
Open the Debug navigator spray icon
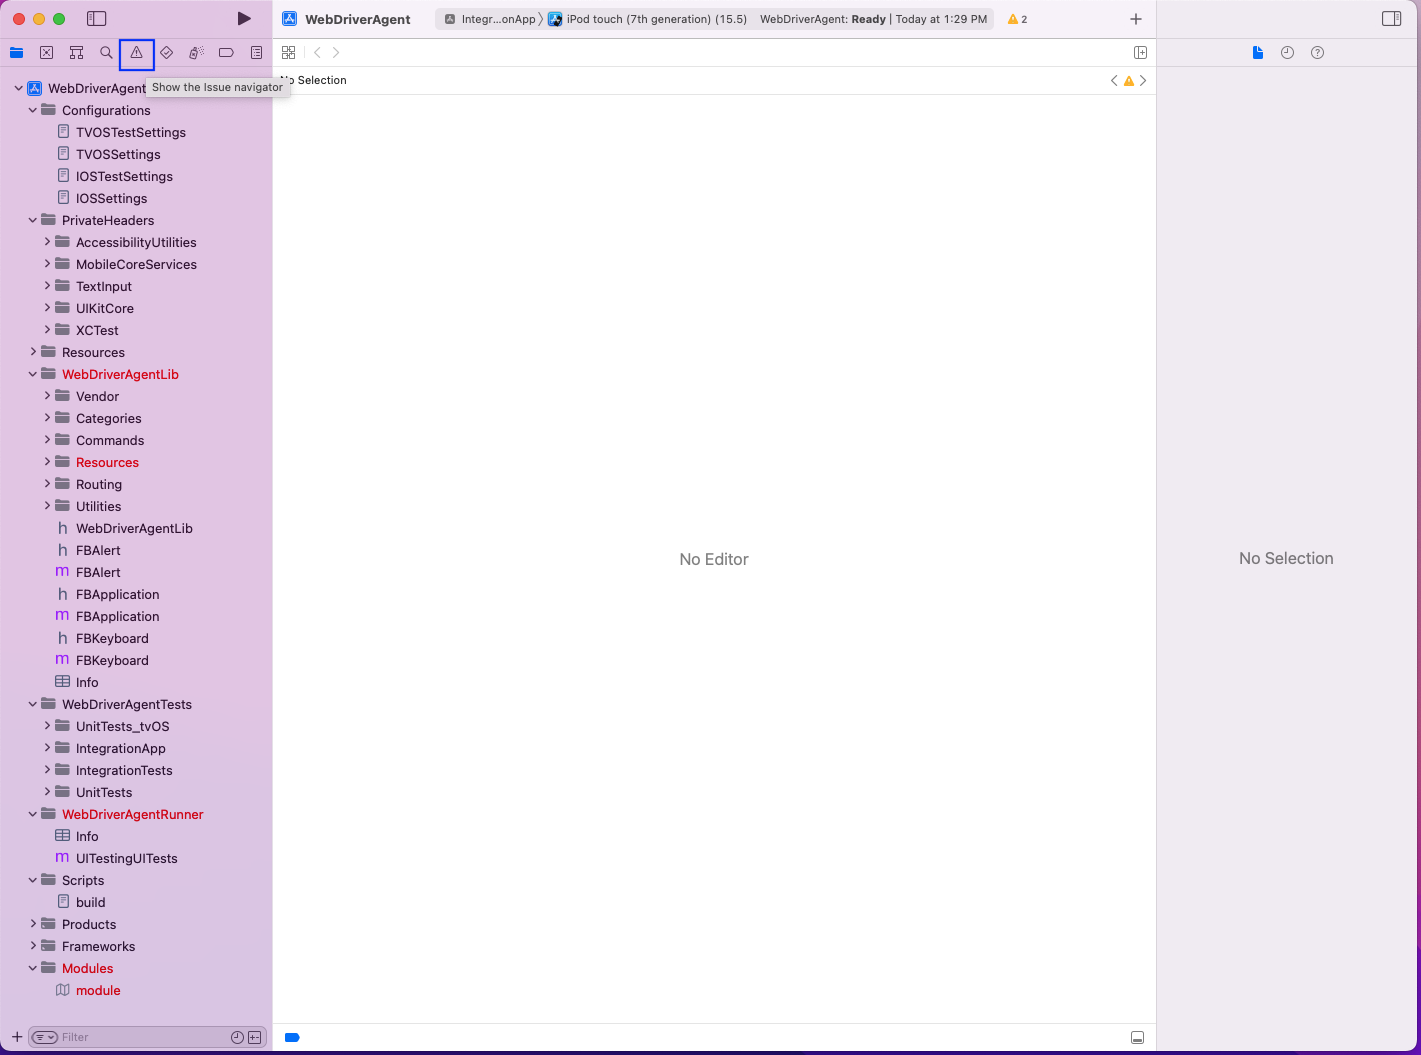point(197,53)
